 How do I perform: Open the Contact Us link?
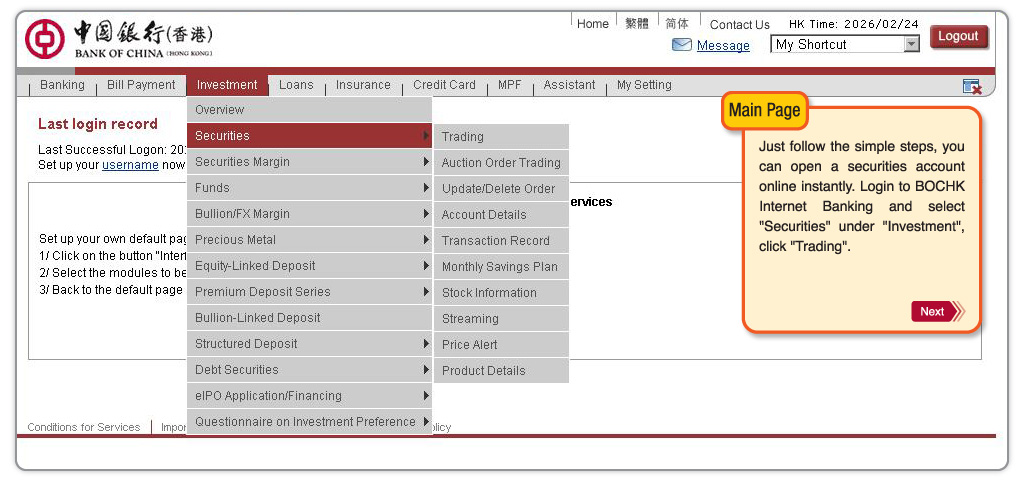click(739, 25)
